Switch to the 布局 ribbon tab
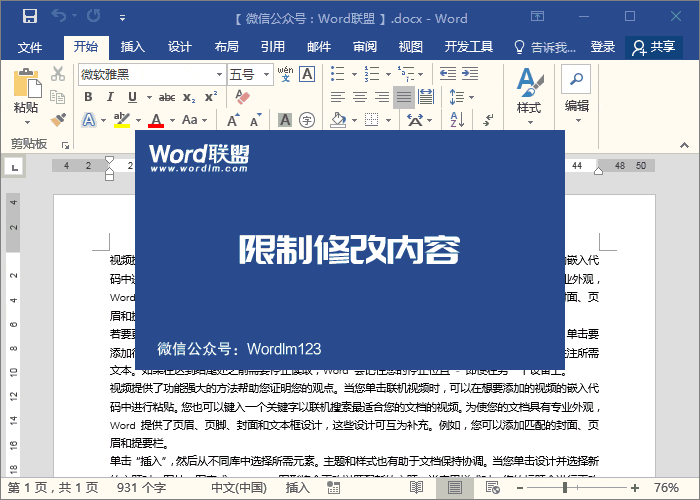 [x=226, y=47]
